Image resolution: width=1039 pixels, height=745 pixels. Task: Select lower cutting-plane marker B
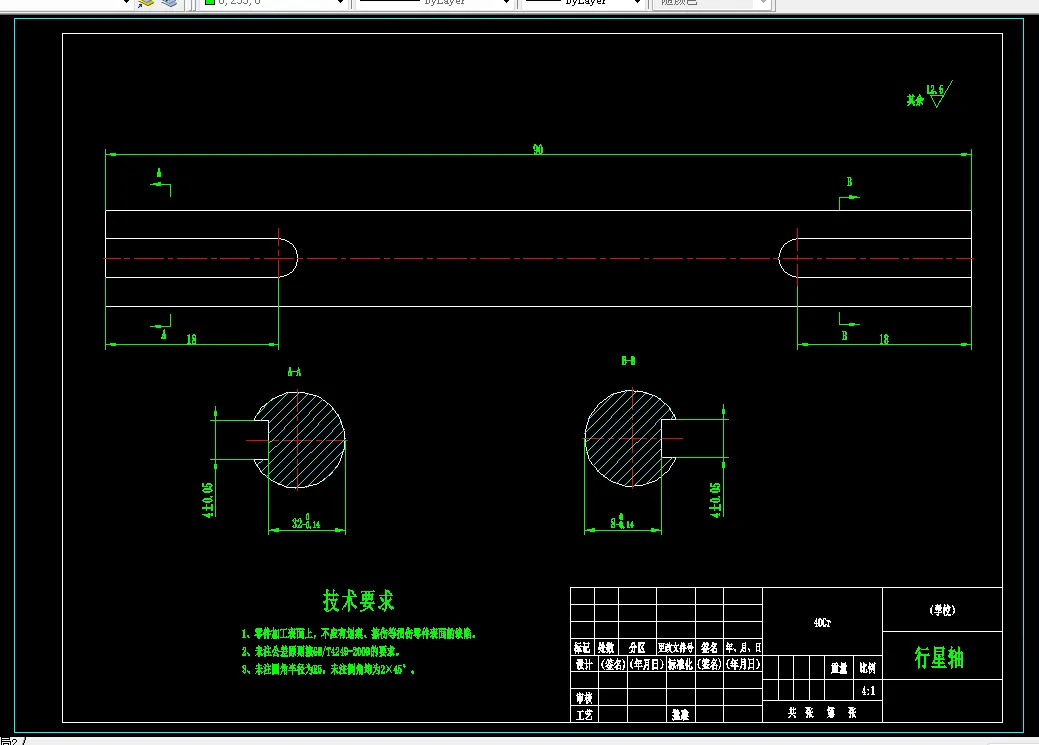pos(848,327)
